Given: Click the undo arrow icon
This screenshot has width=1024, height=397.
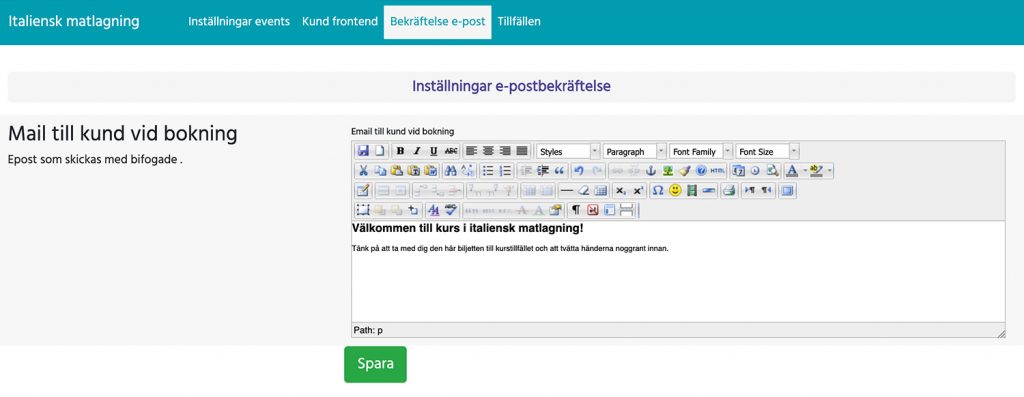Looking at the screenshot, I should click(x=579, y=171).
